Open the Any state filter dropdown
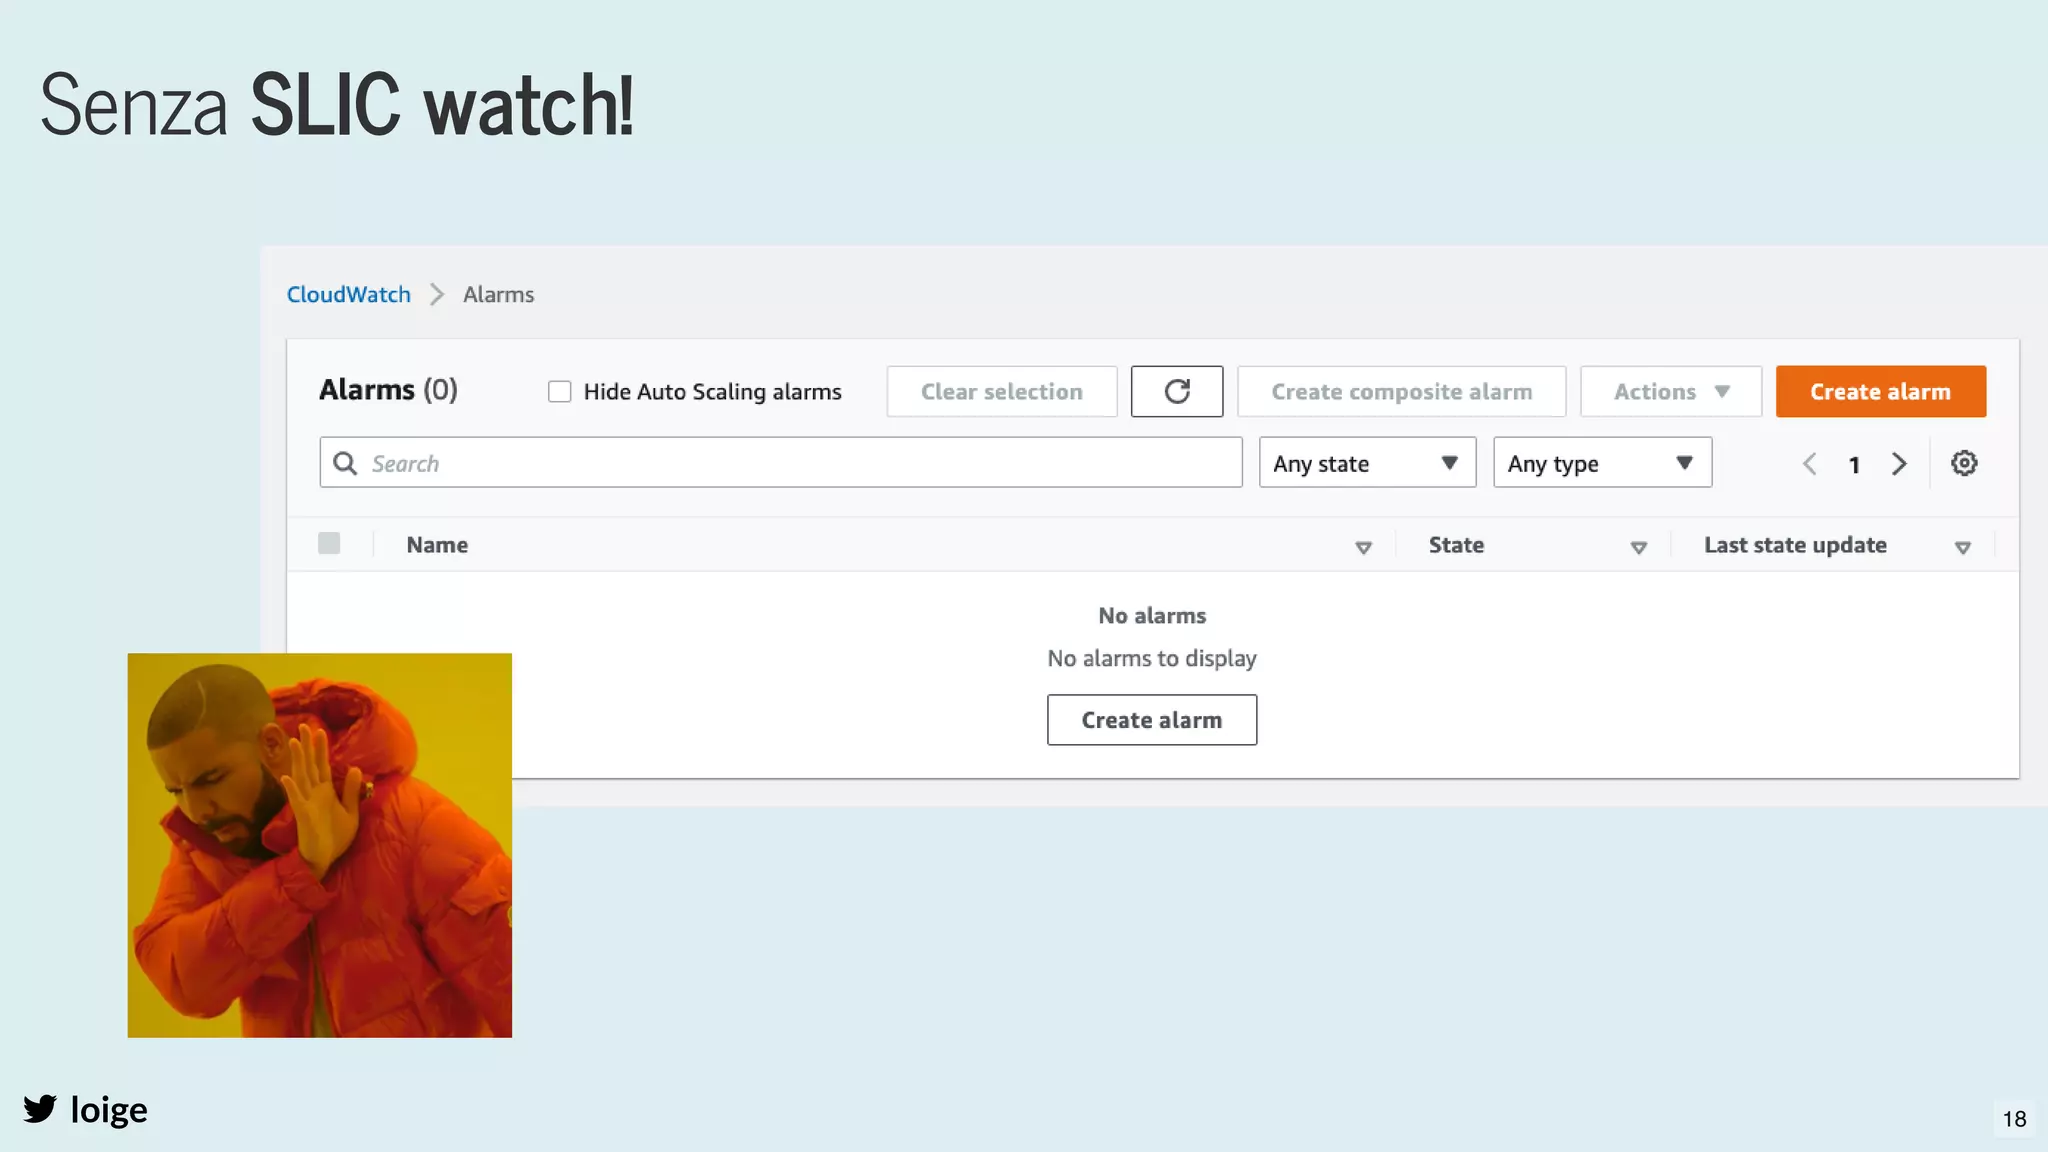 1366,463
